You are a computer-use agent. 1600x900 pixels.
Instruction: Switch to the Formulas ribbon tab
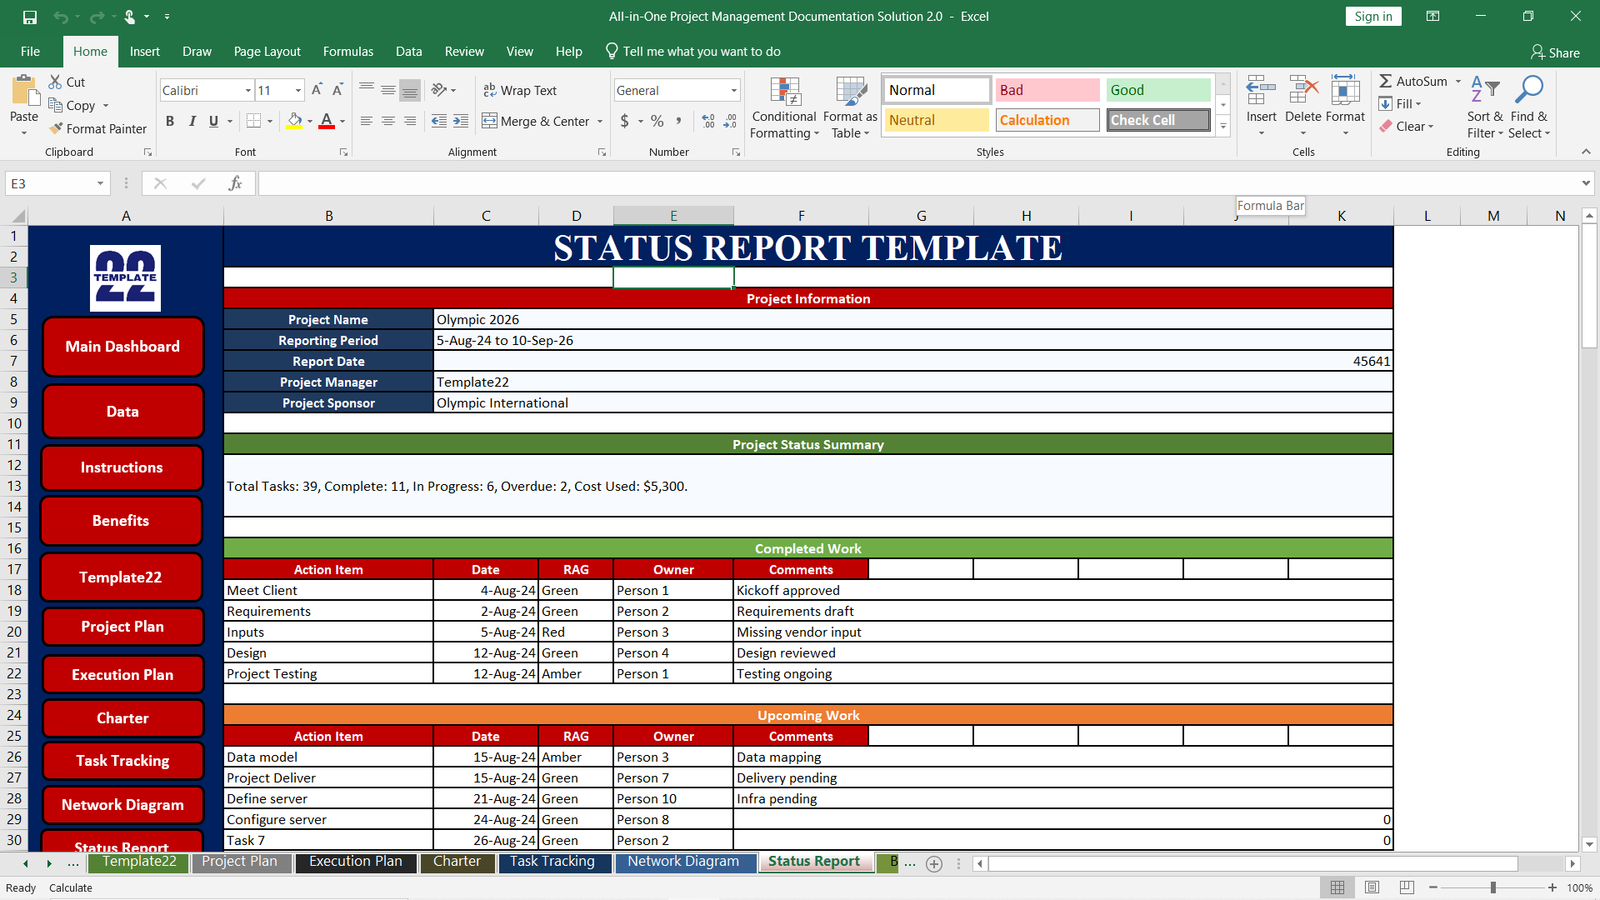coord(348,52)
